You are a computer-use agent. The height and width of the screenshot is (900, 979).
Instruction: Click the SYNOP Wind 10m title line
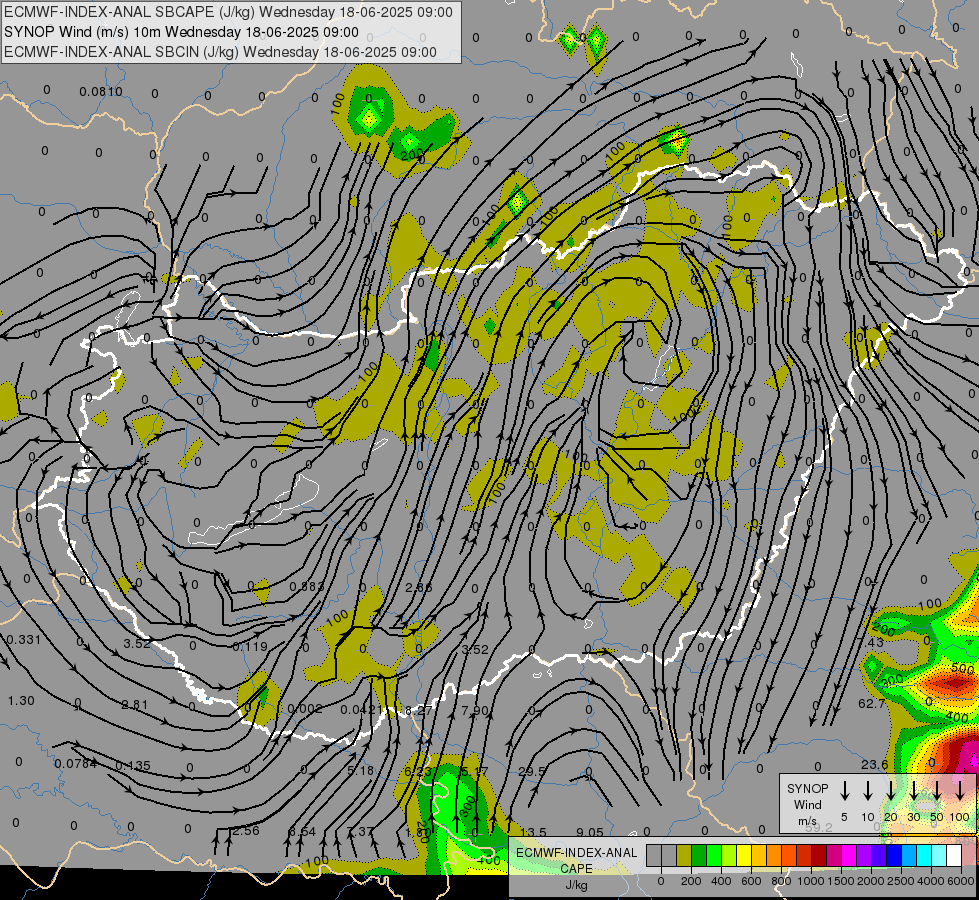(181, 32)
